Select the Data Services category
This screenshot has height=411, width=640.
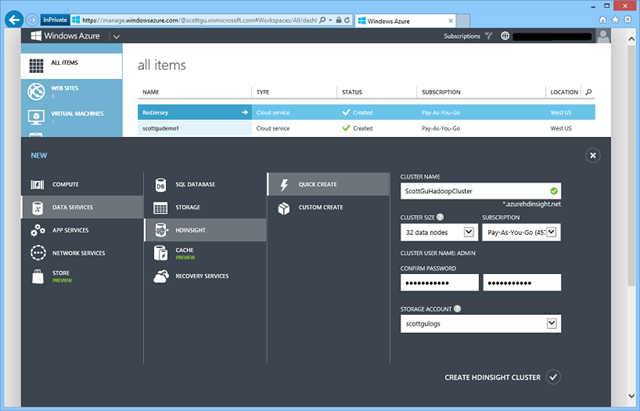pyautogui.click(x=82, y=207)
